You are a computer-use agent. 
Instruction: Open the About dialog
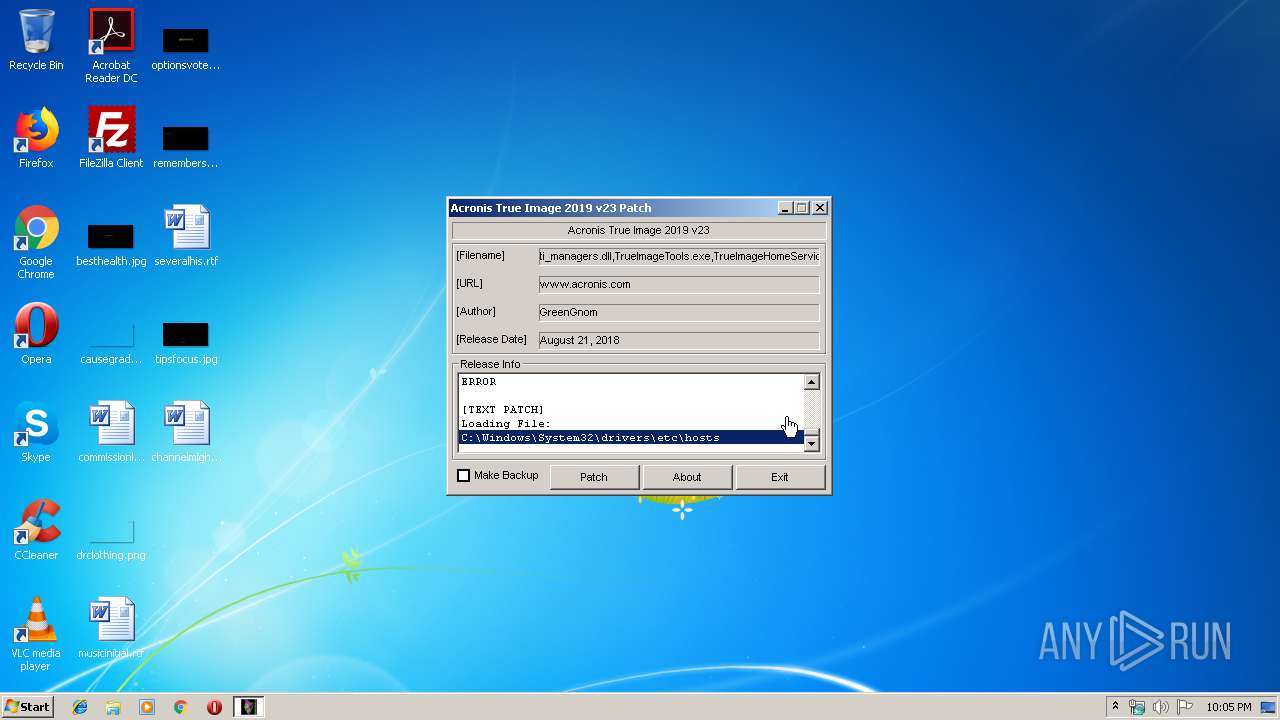coord(687,477)
